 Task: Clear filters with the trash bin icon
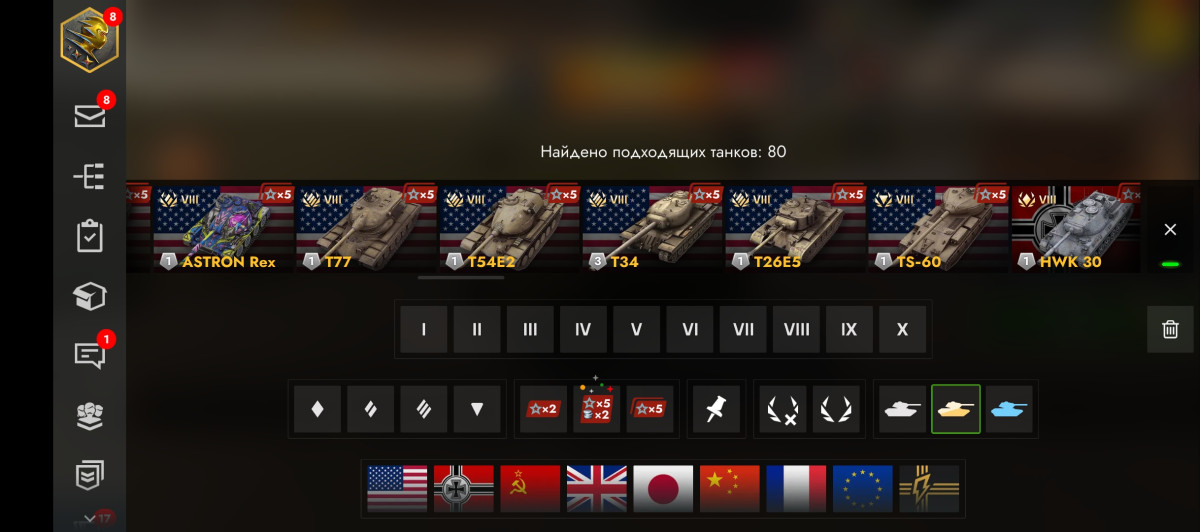[x=1170, y=329]
